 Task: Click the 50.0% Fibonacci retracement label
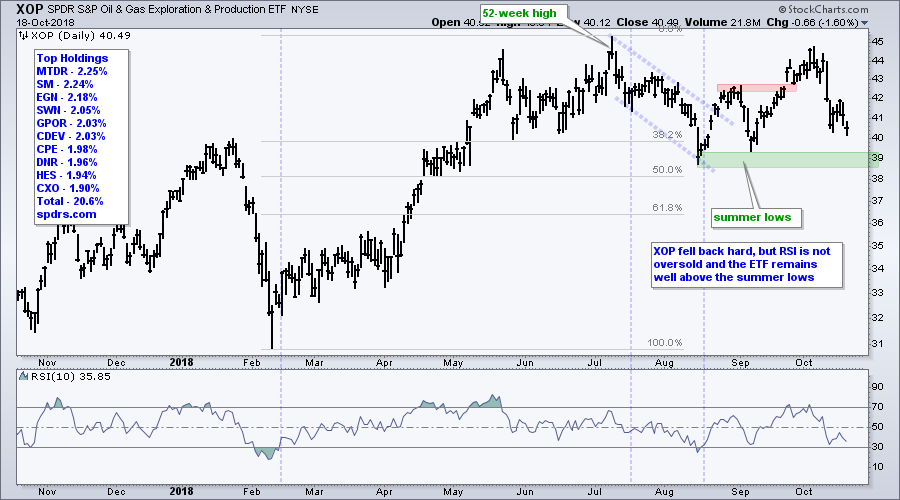(x=667, y=170)
